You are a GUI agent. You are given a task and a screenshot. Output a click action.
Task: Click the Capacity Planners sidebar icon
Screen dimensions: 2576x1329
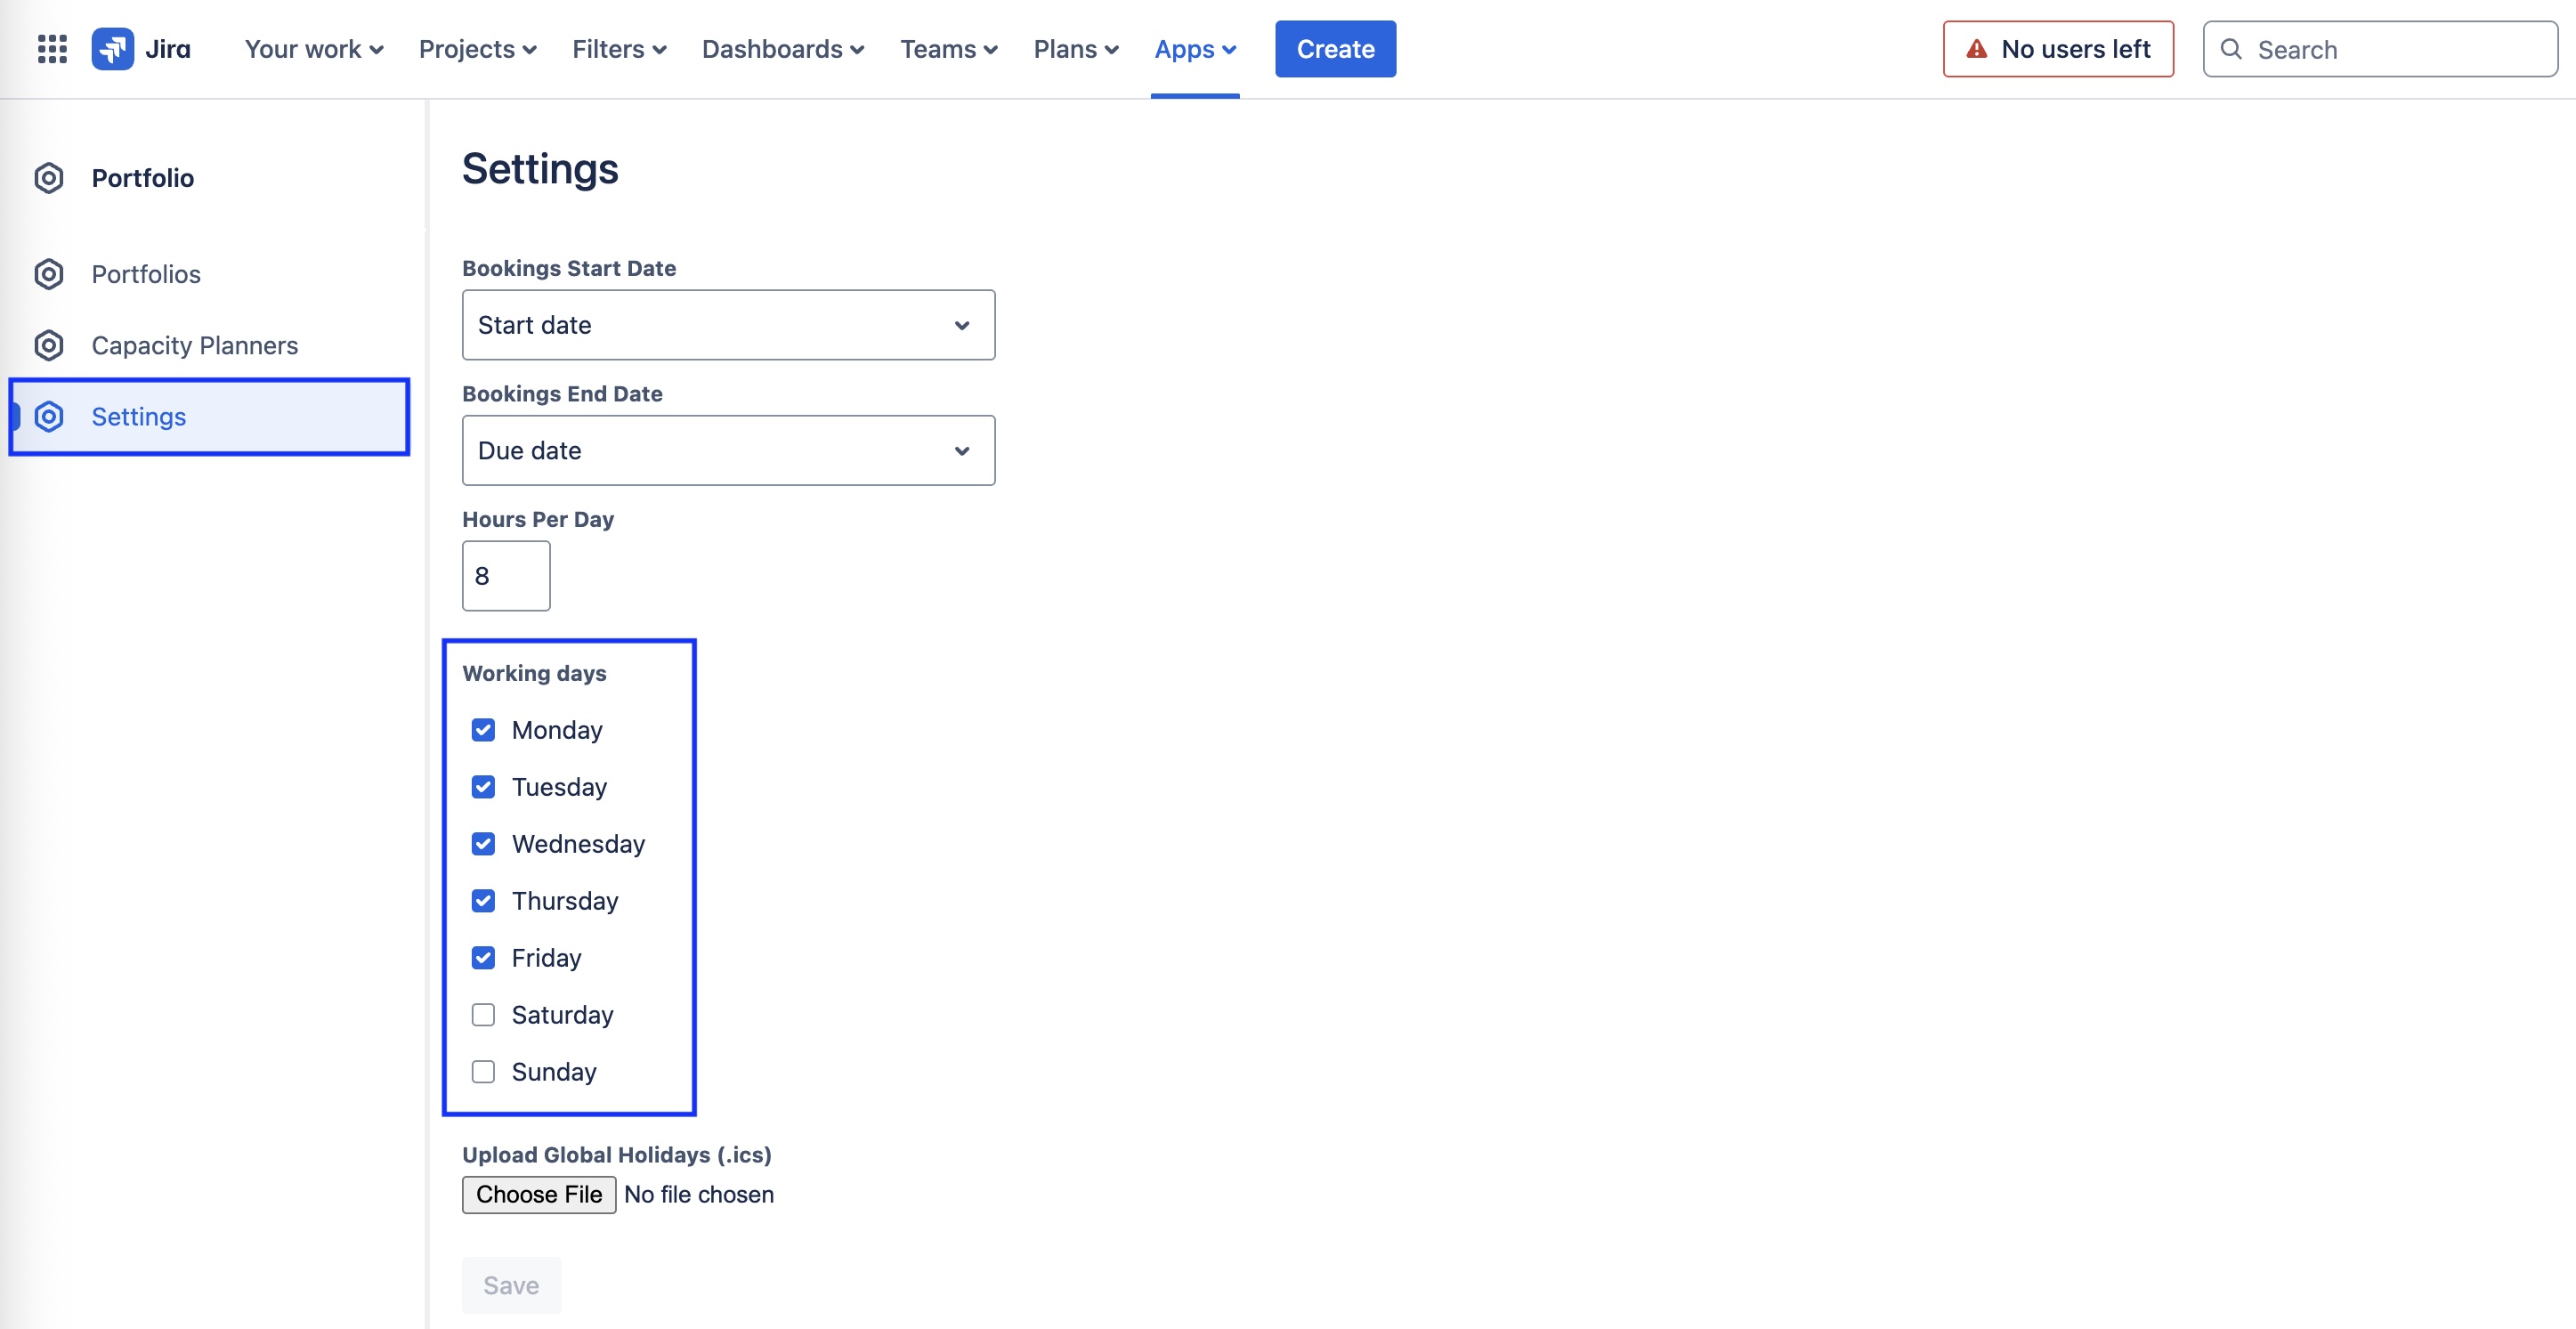(x=49, y=345)
